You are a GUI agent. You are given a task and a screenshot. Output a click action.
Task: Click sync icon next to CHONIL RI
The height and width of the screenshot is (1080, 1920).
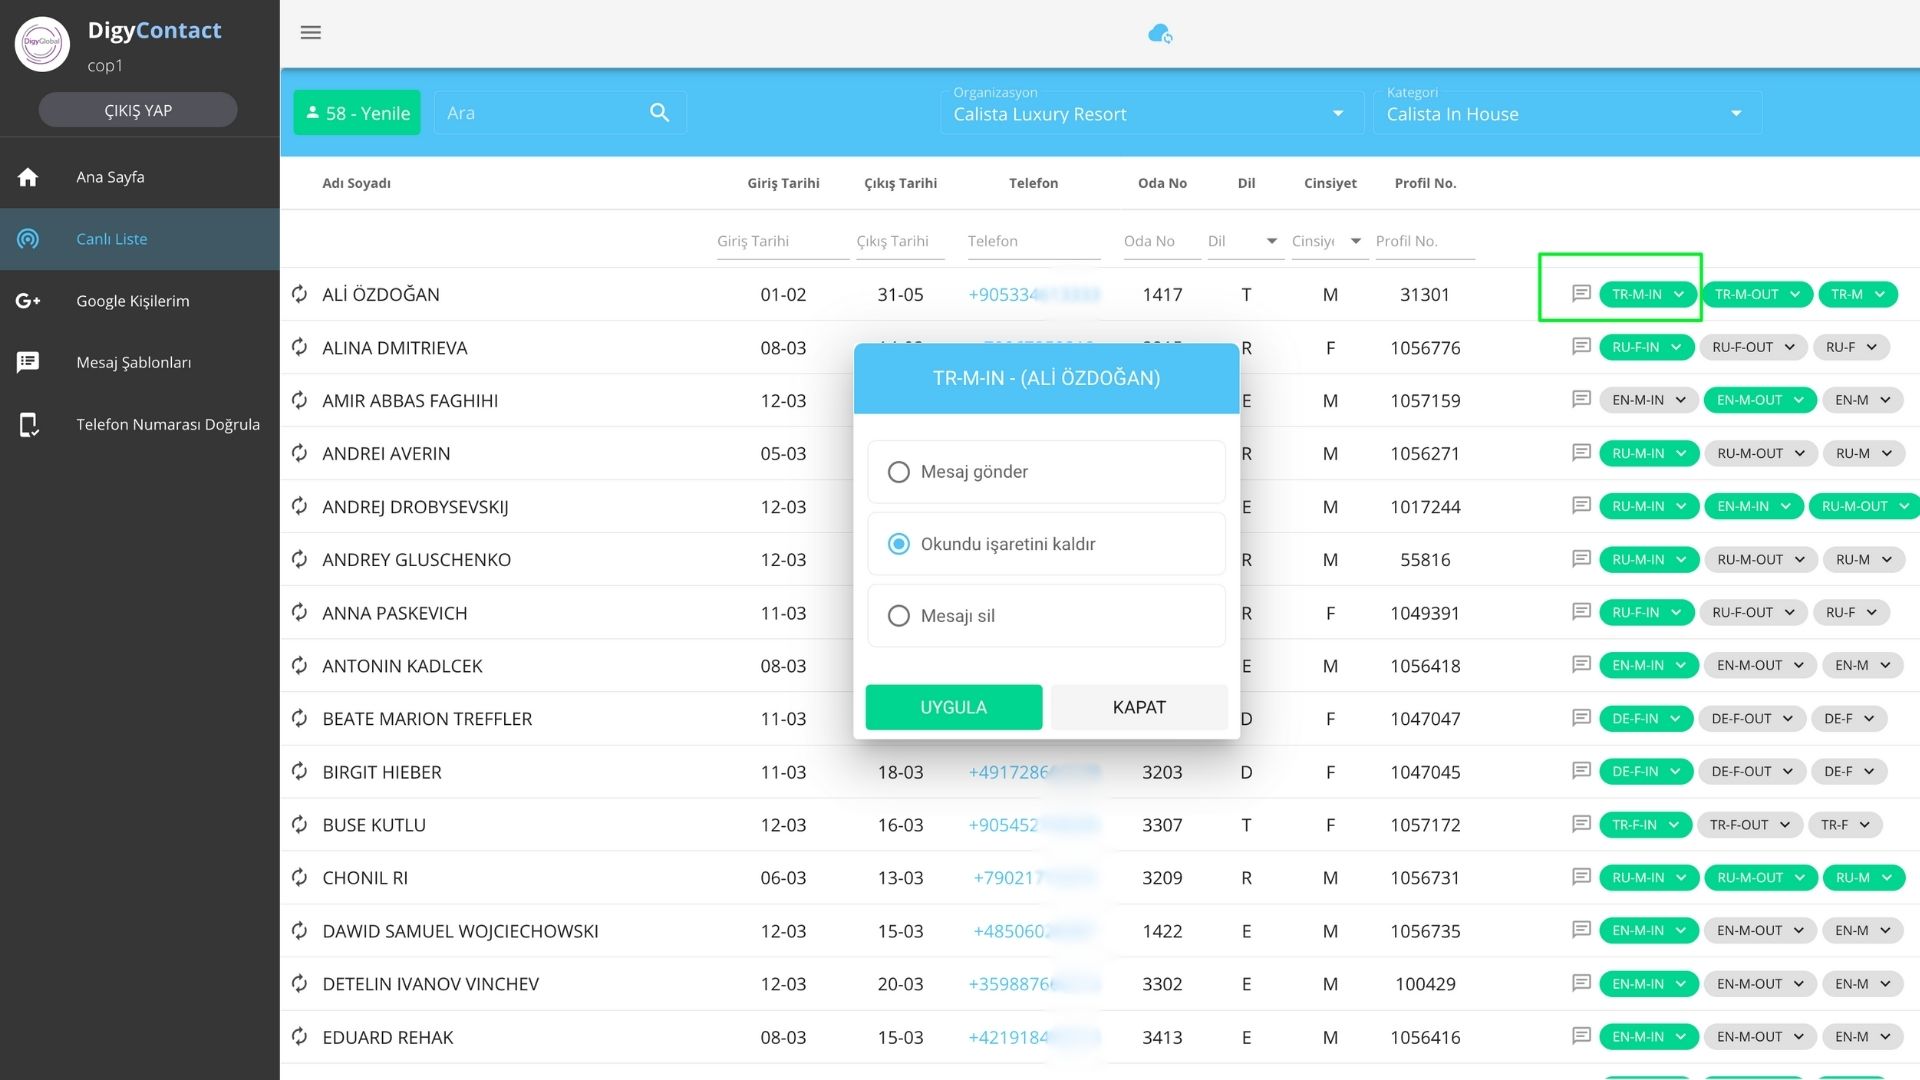point(299,878)
